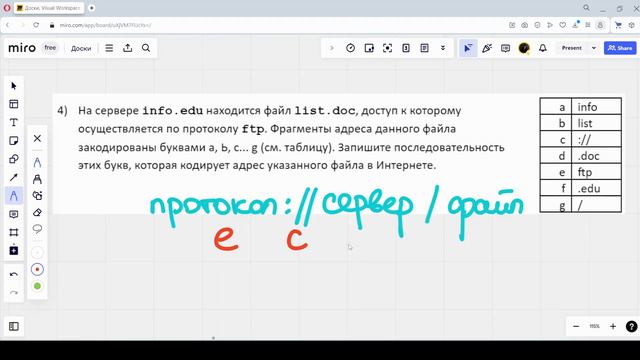
Task: Pick the red pen color swatch
Action: click(37, 269)
